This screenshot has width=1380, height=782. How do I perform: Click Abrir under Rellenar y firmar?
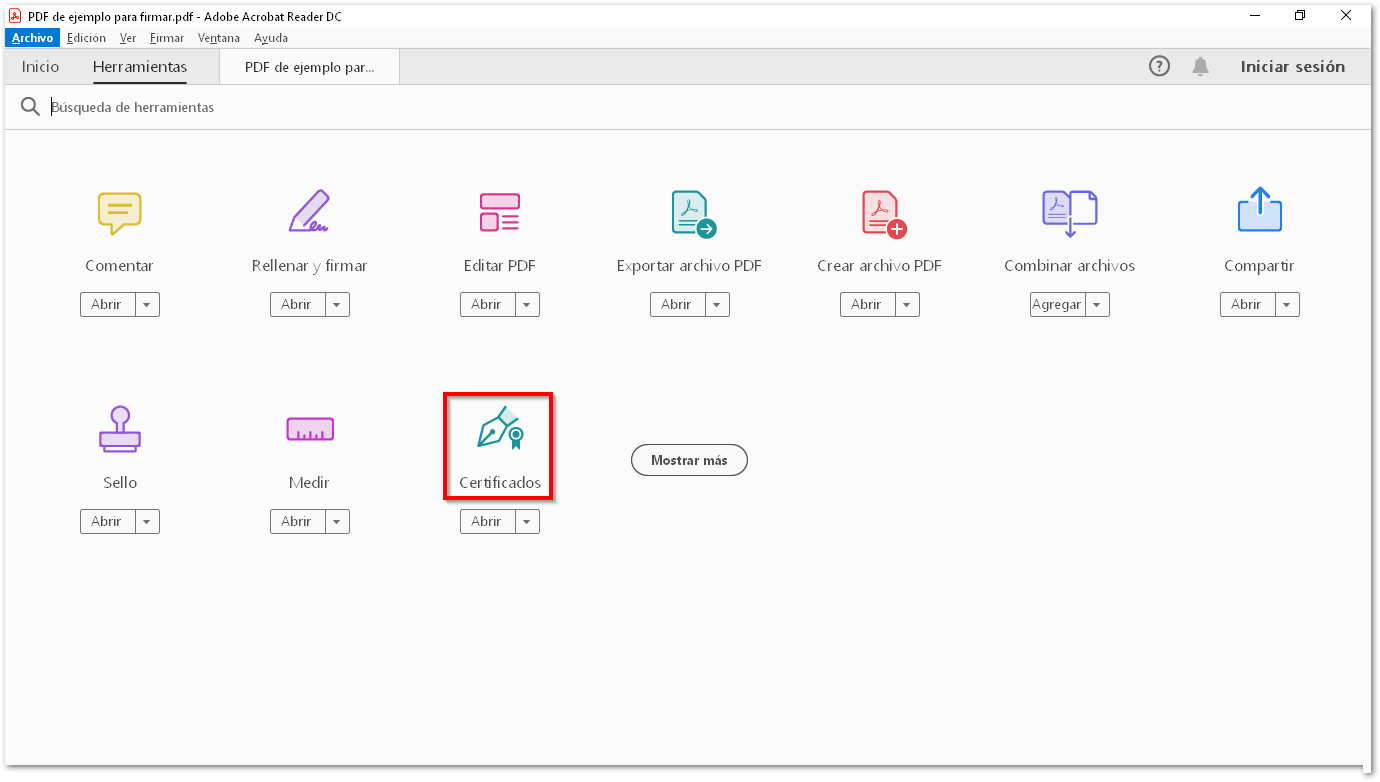pos(297,305)
